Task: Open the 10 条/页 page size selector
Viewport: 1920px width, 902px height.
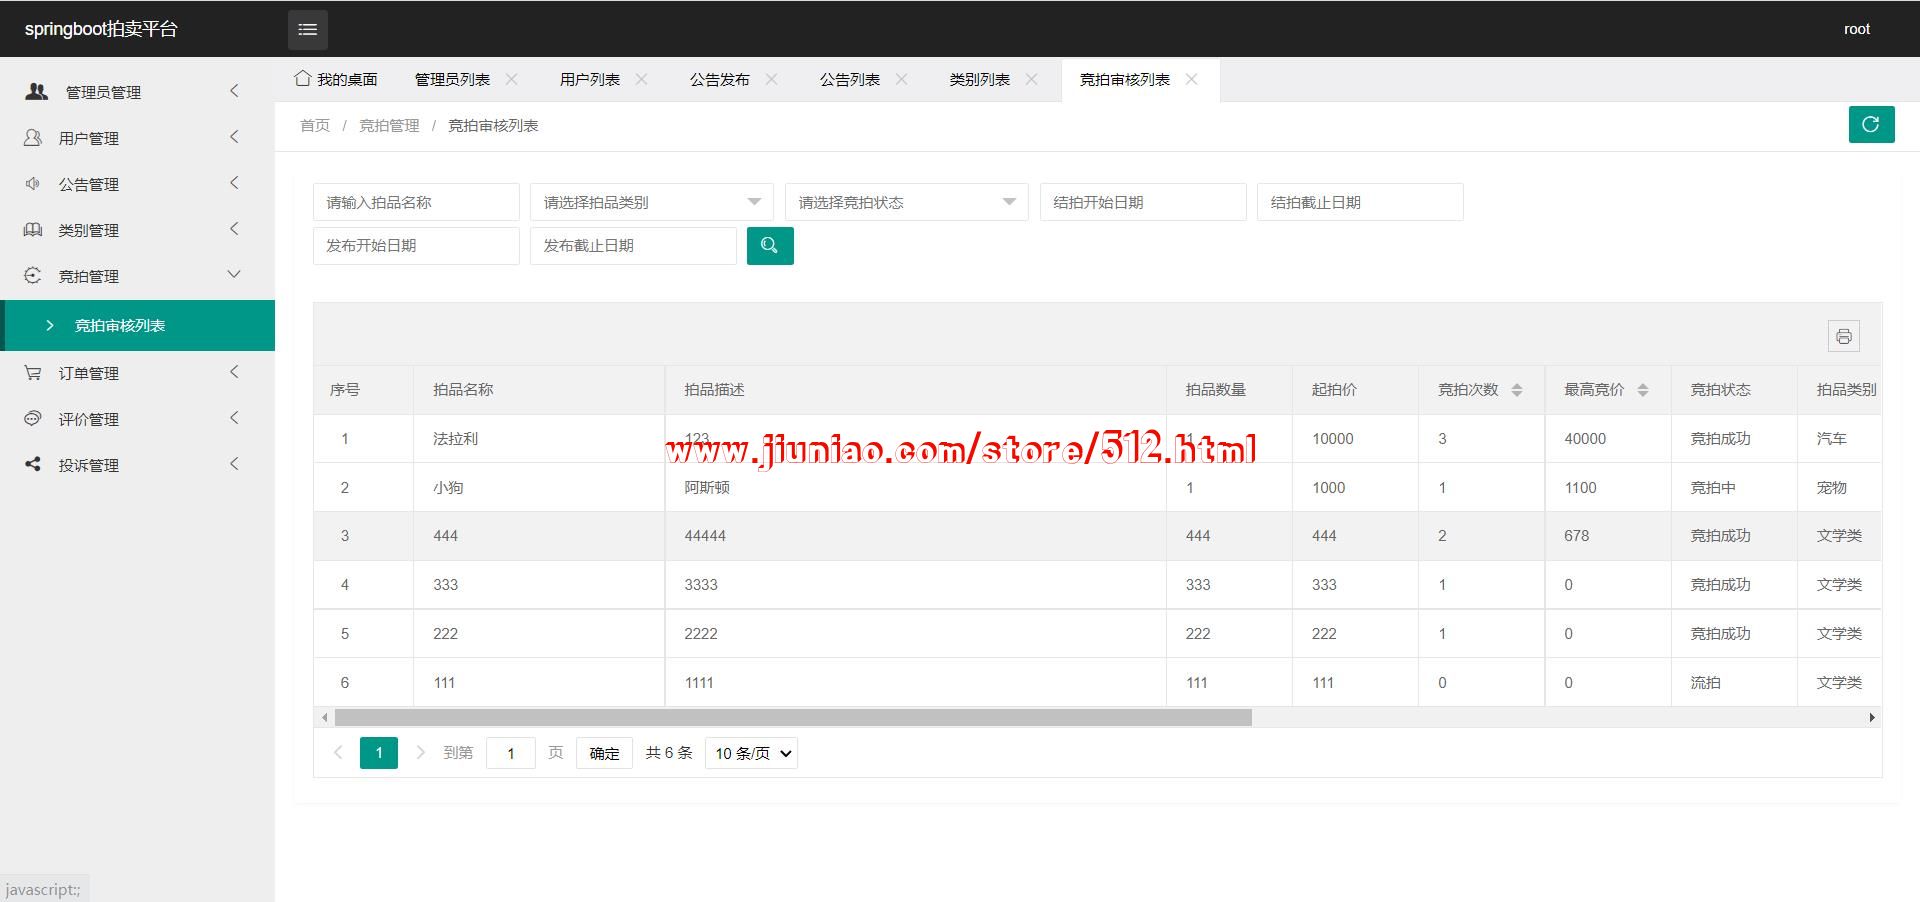Action: (751, 753)
